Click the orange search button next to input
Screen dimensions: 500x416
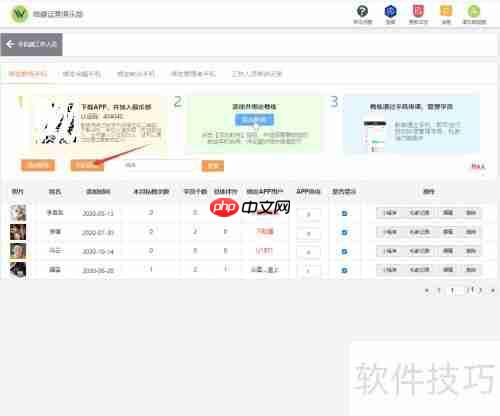213,166
